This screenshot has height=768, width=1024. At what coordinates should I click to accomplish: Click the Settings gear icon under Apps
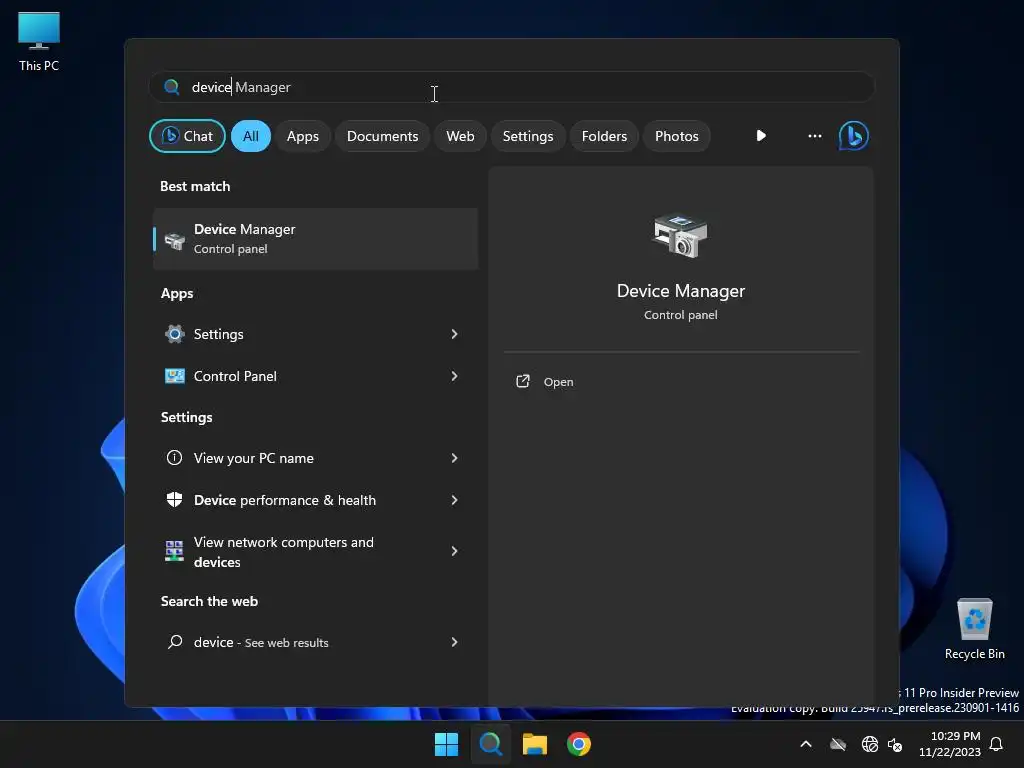tap(174, 334)
